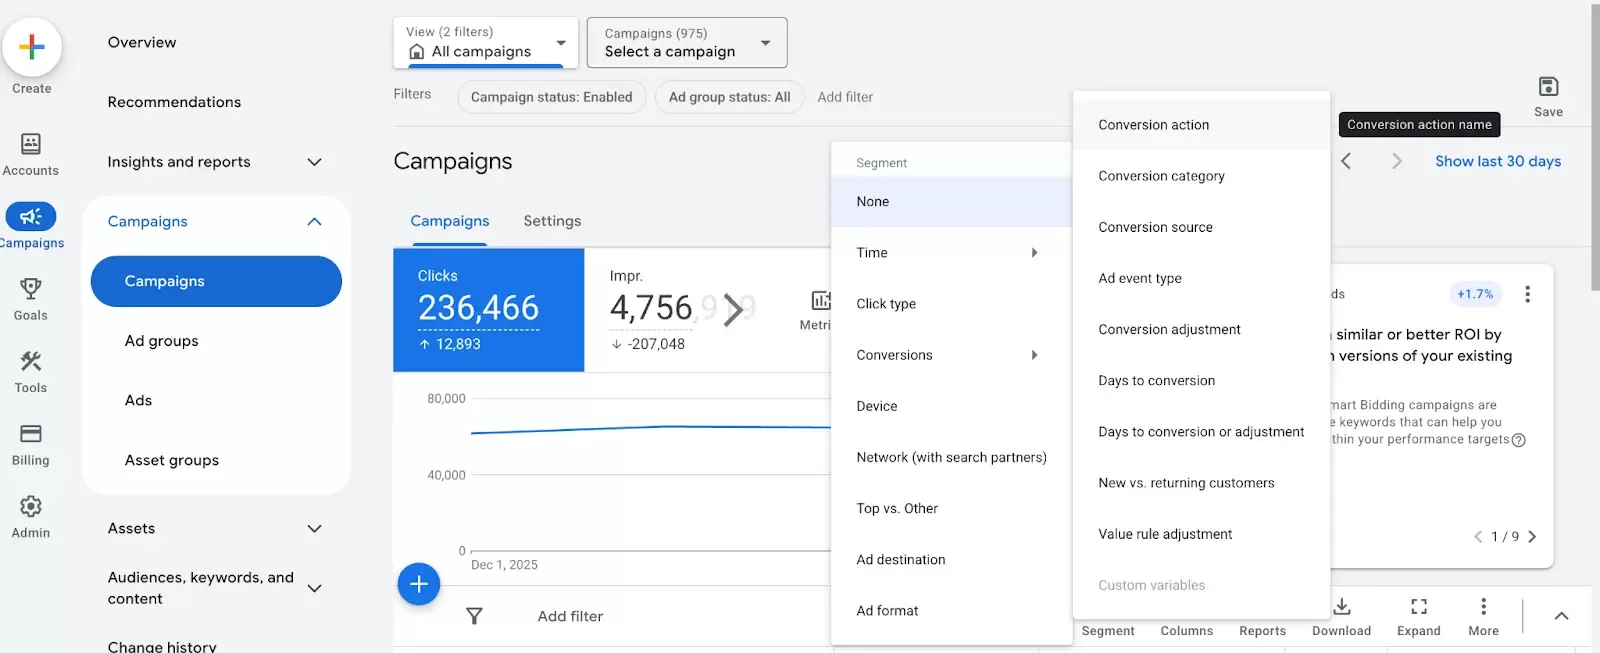Viewport: 1600px width, 653px height.
Task: Expand the Assets nav section
Action: 314,529
